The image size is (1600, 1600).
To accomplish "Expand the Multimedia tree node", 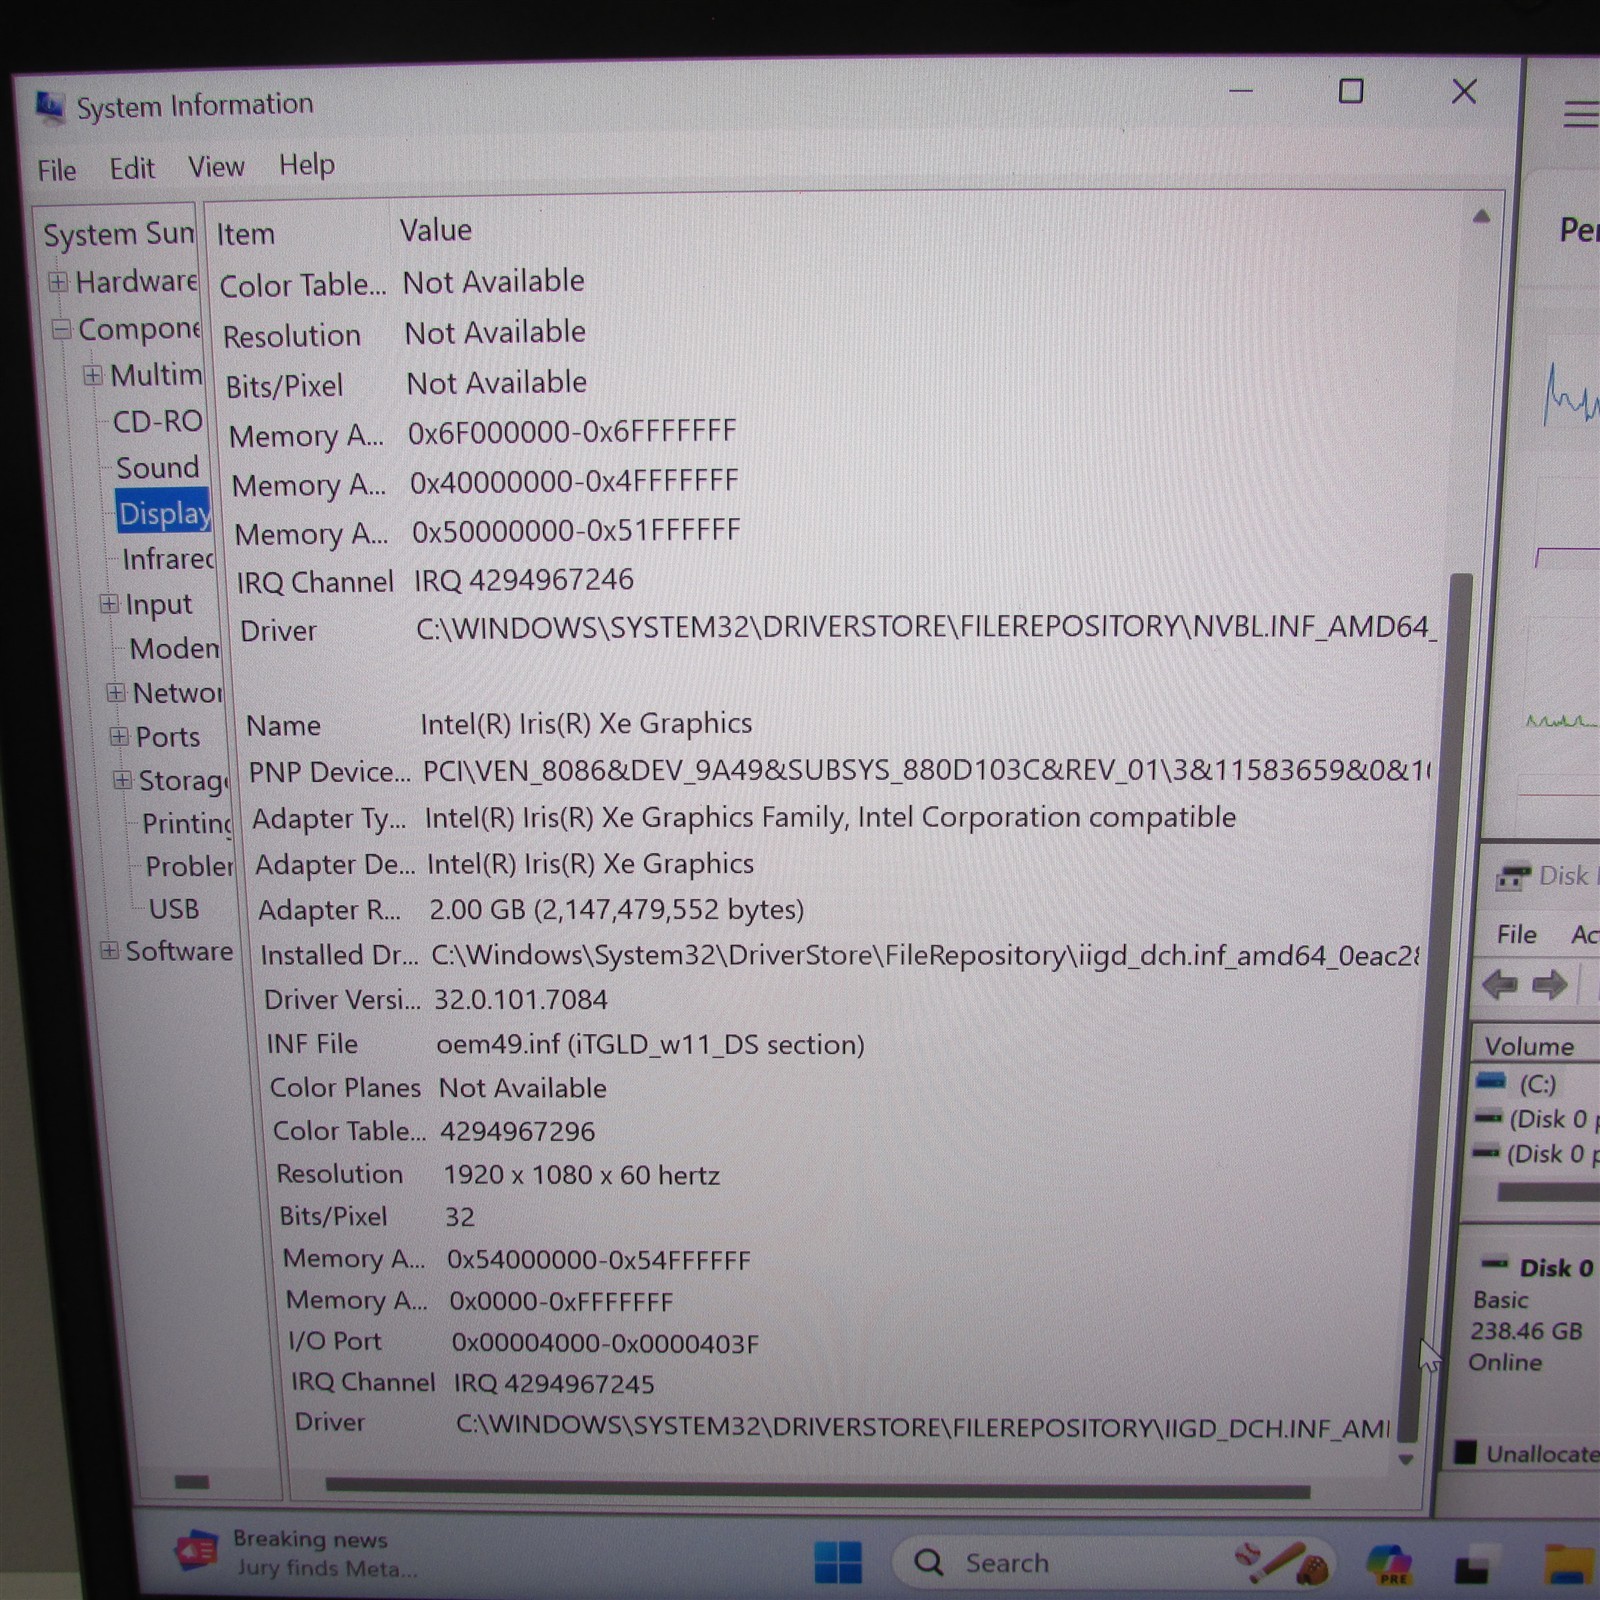I will coord(93,375).
